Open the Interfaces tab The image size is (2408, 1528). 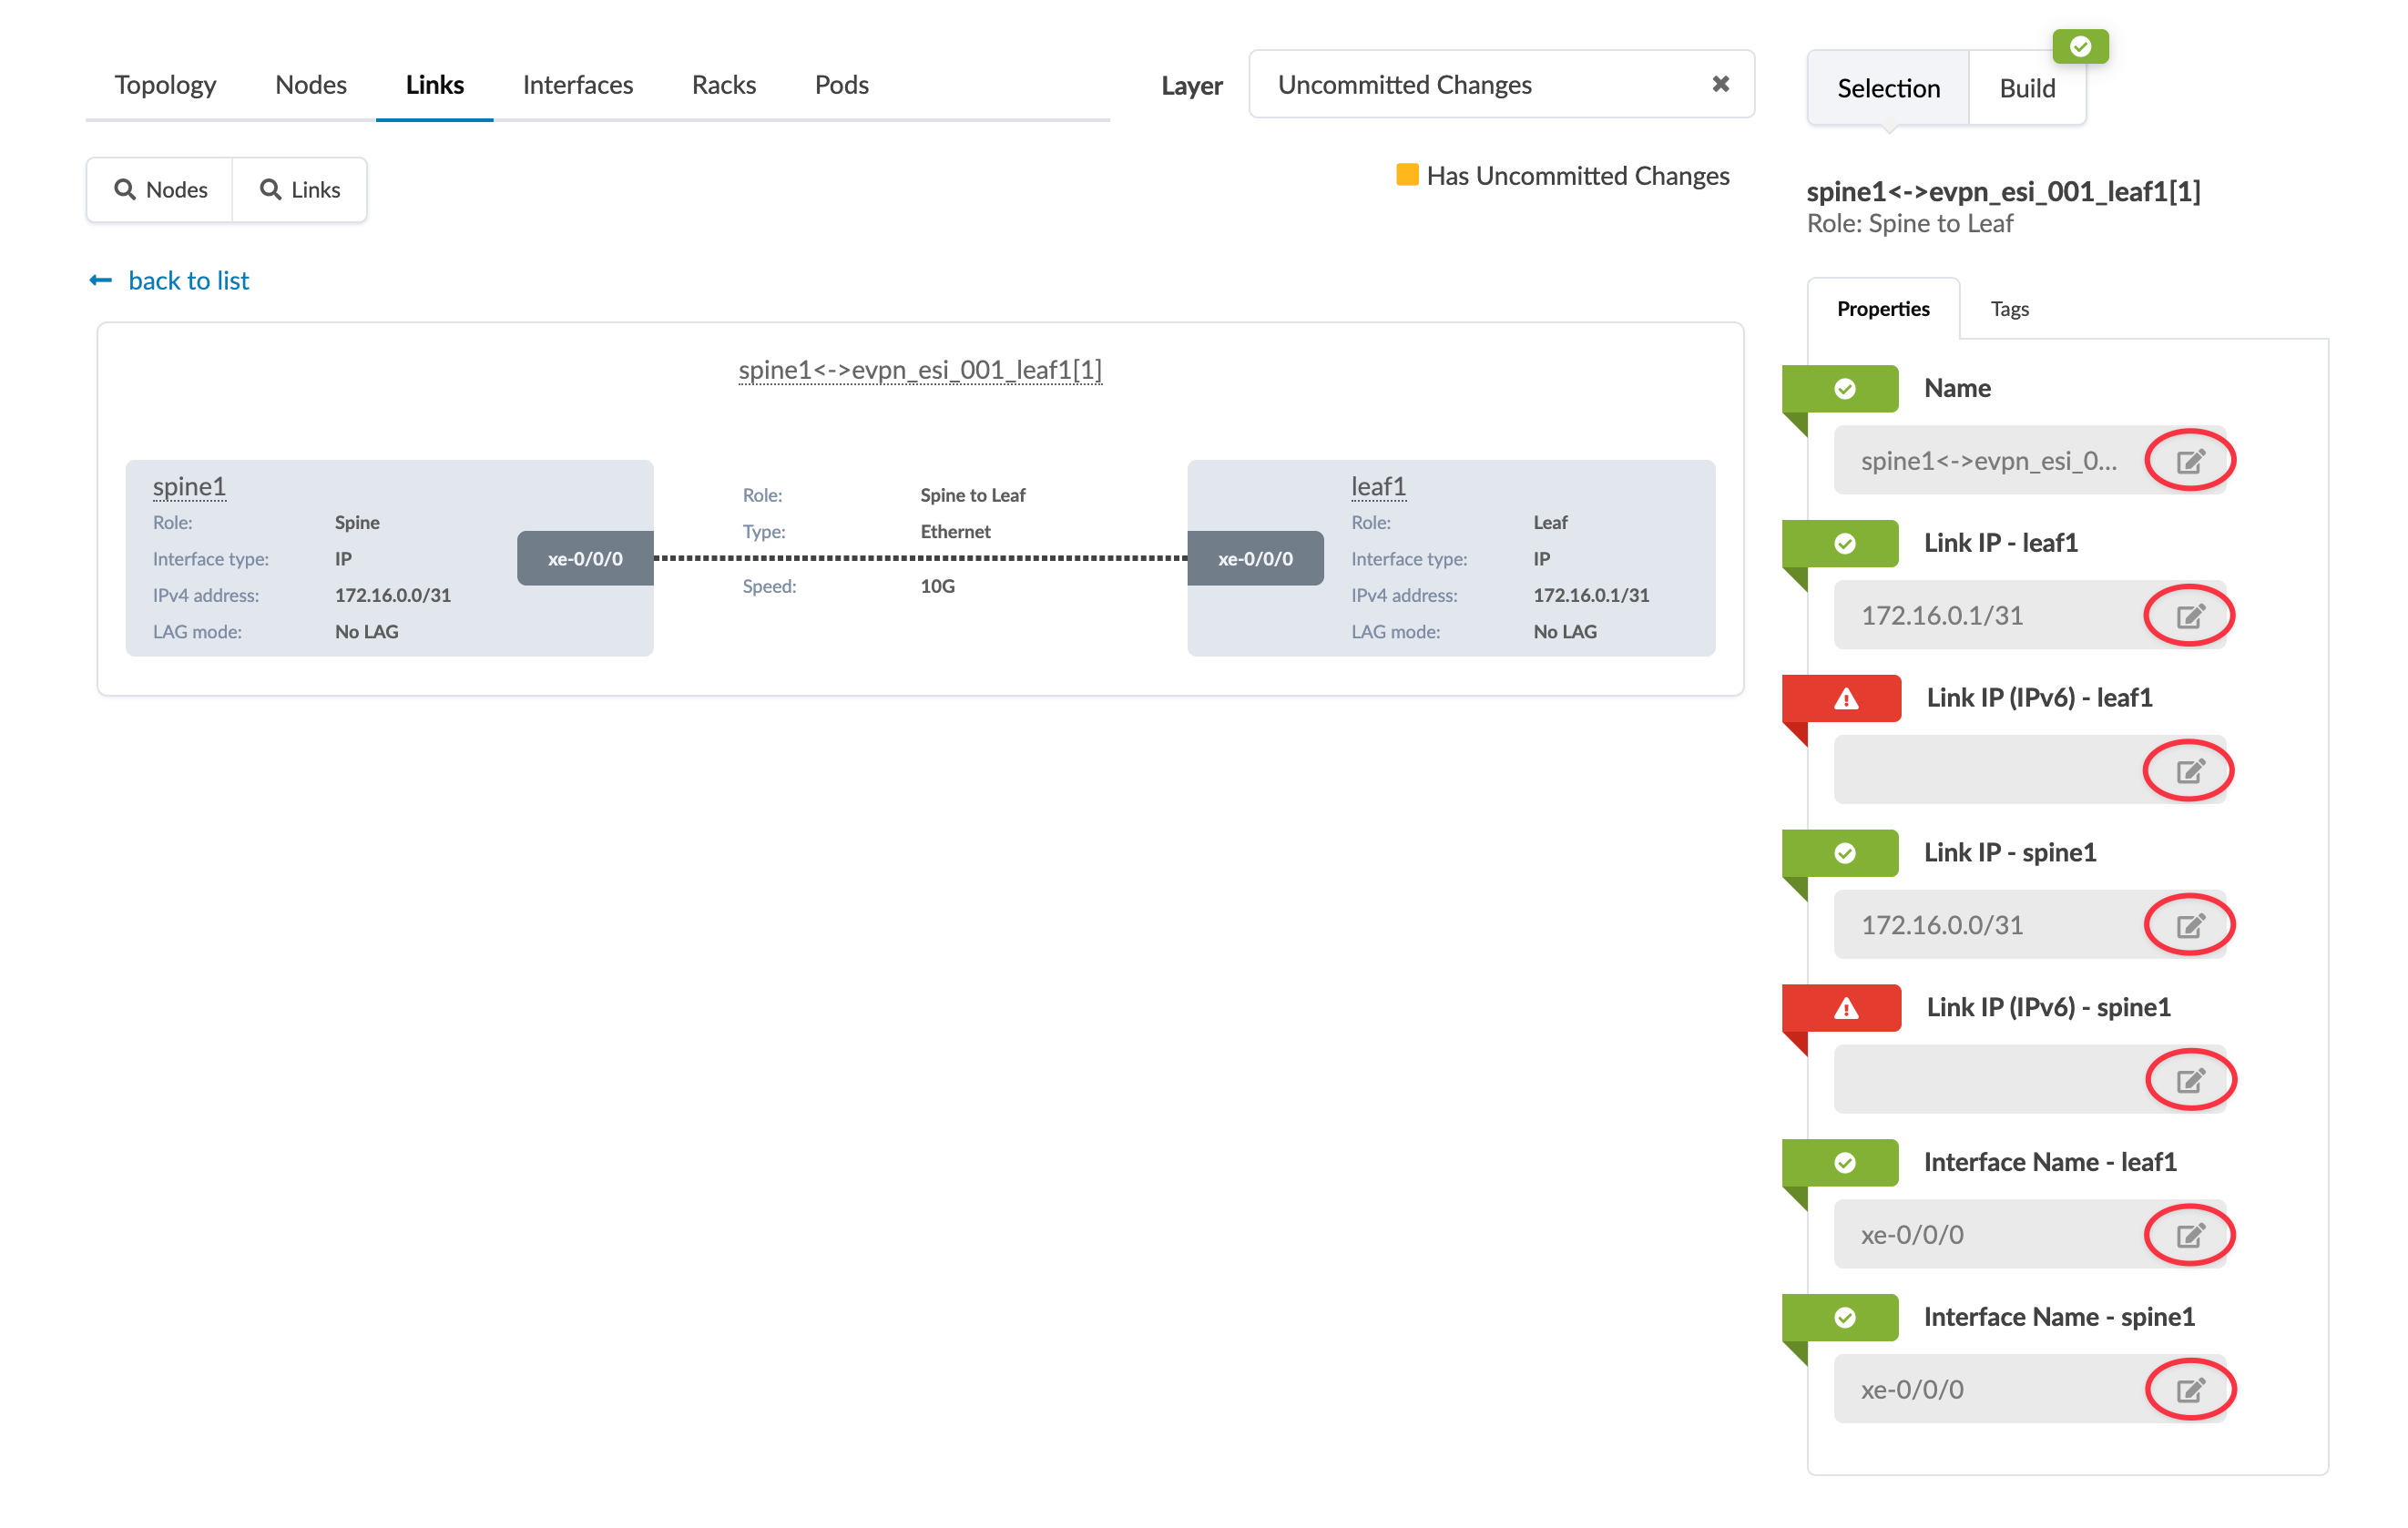[x=577, y=85]
